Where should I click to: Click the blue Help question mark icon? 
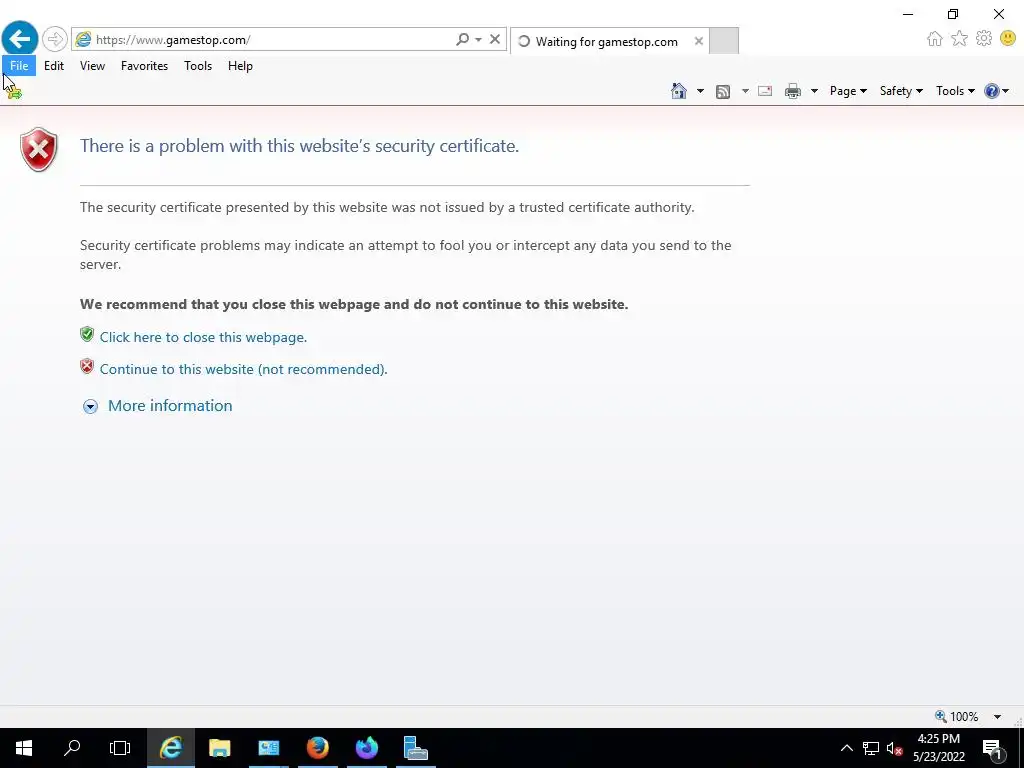pyautogui.click(x=991, y=91)
